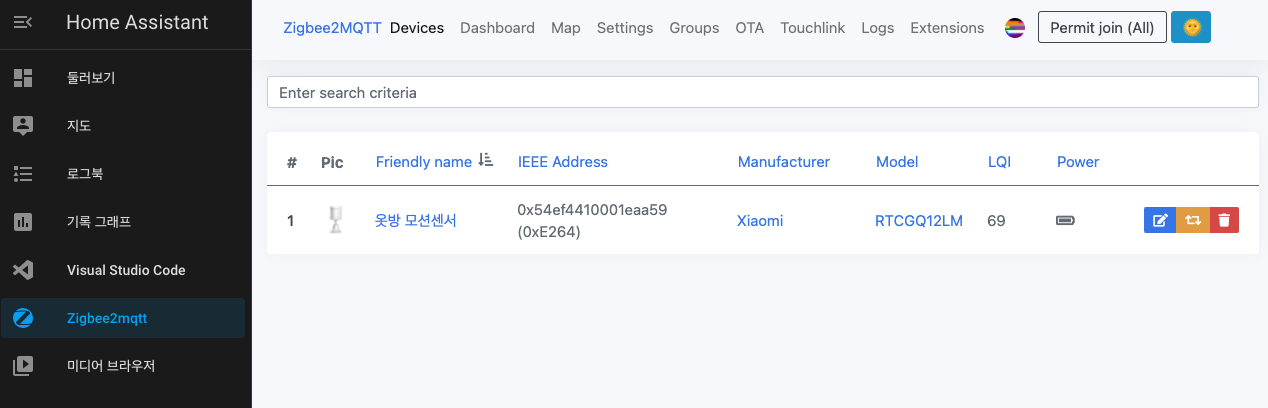Viewport: 1268px width, 408px height.
Task: Click the LQI value 69
Action: 996,221
